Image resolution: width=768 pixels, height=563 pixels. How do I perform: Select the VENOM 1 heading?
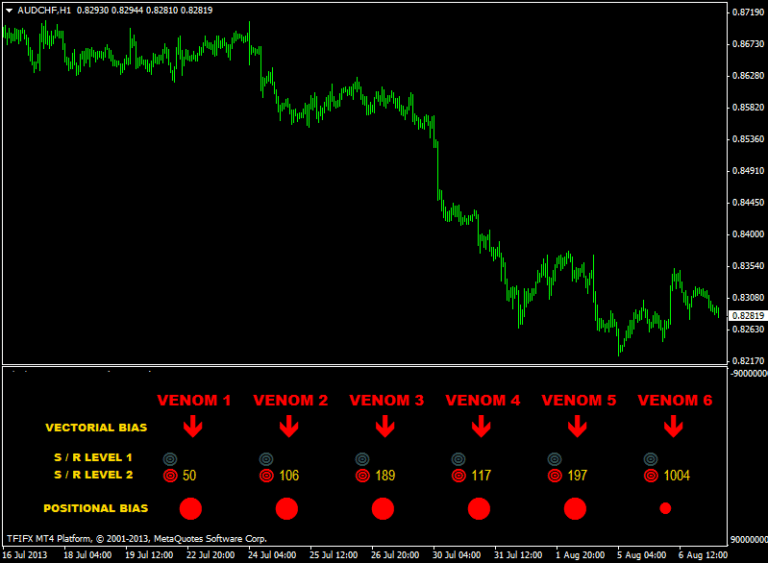(193, 401)
